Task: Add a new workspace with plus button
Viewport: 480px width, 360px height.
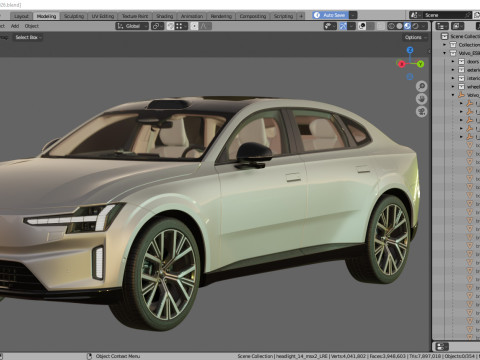Action: tap(301, 16)
